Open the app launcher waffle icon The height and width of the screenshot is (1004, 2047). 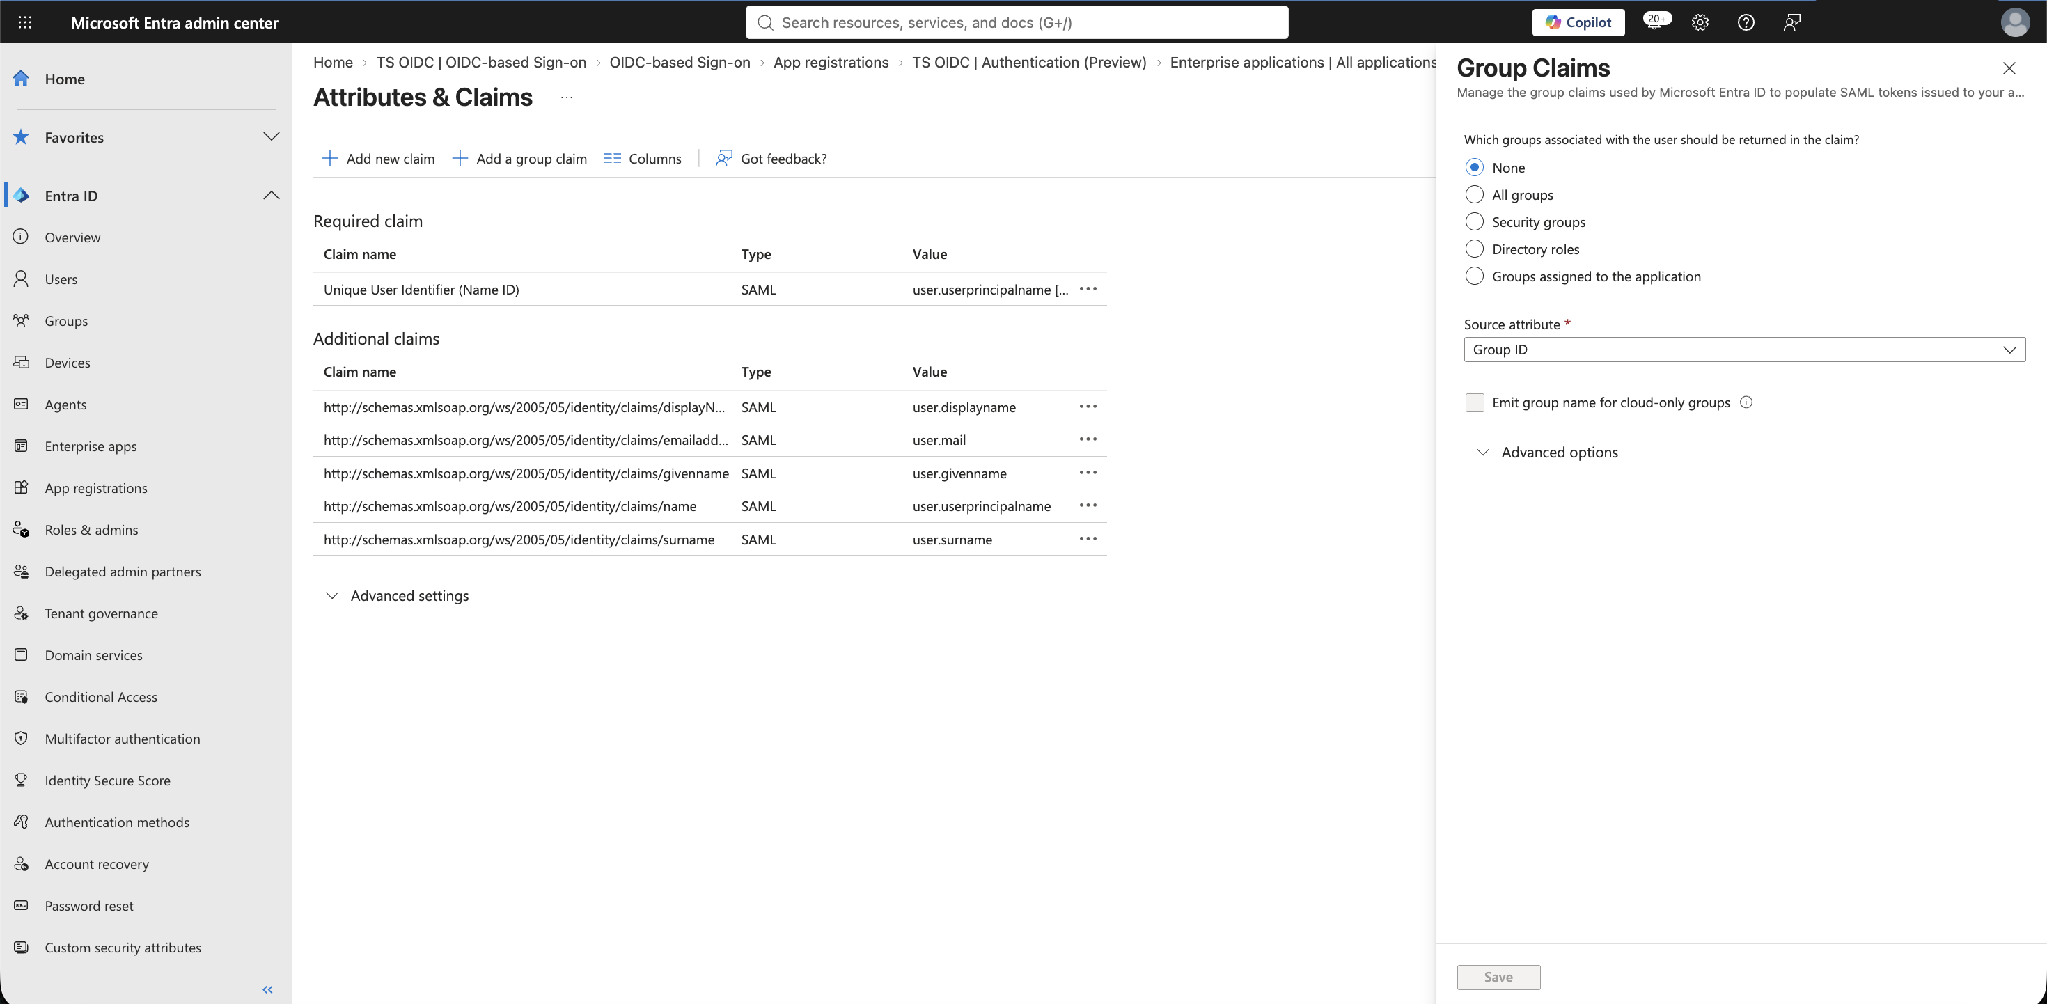coord(25,22)
